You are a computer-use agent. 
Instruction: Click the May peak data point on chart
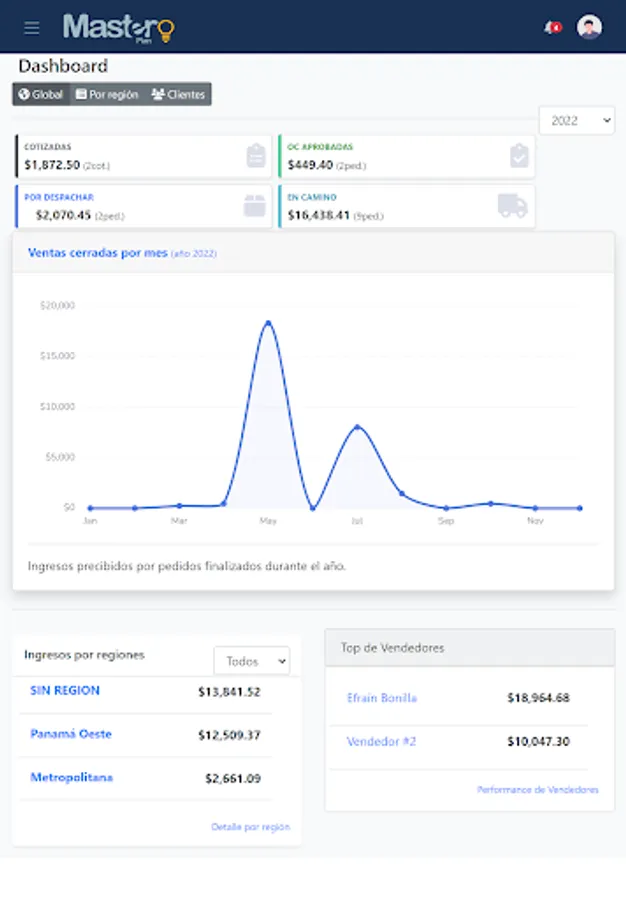pos(268,322)
